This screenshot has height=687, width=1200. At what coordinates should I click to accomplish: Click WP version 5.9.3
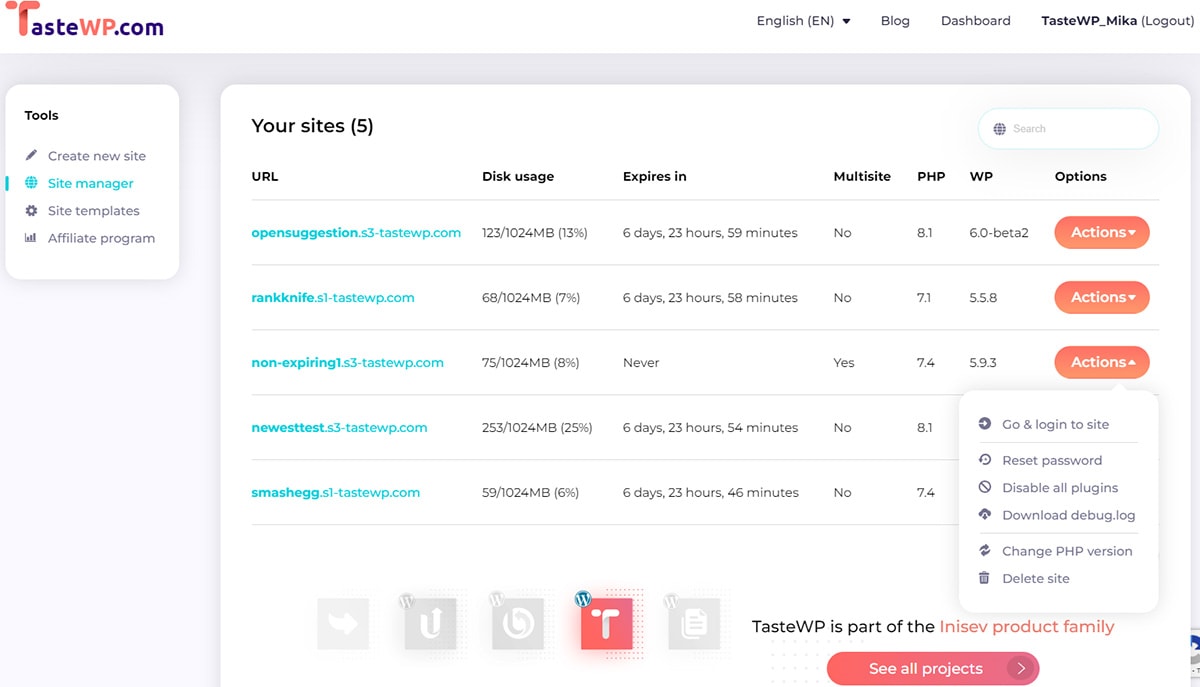tap(983, 363)
